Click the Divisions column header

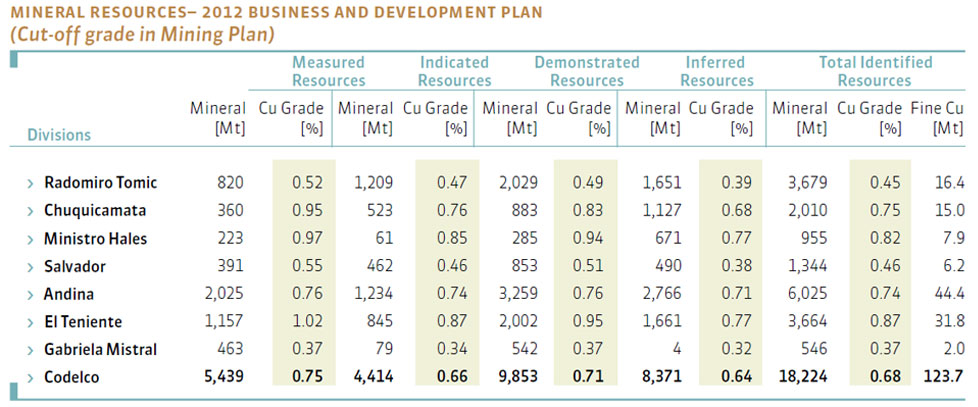click(x=59, y=135)
